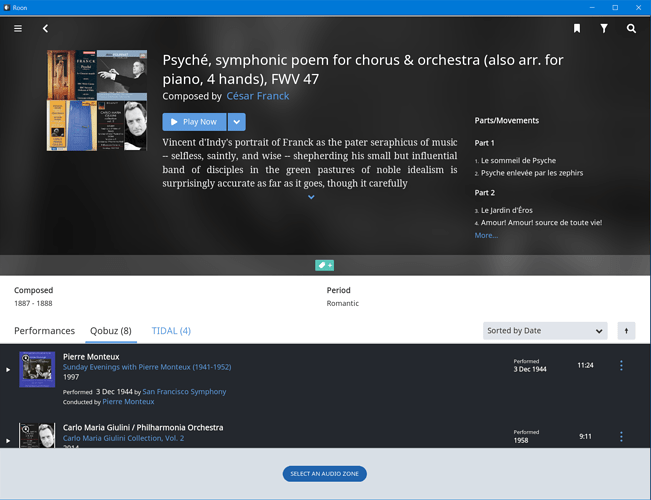The height and width of the screenshot is (500, 651).
Task: Maximize the Roon window
Action: pos(615,7)
